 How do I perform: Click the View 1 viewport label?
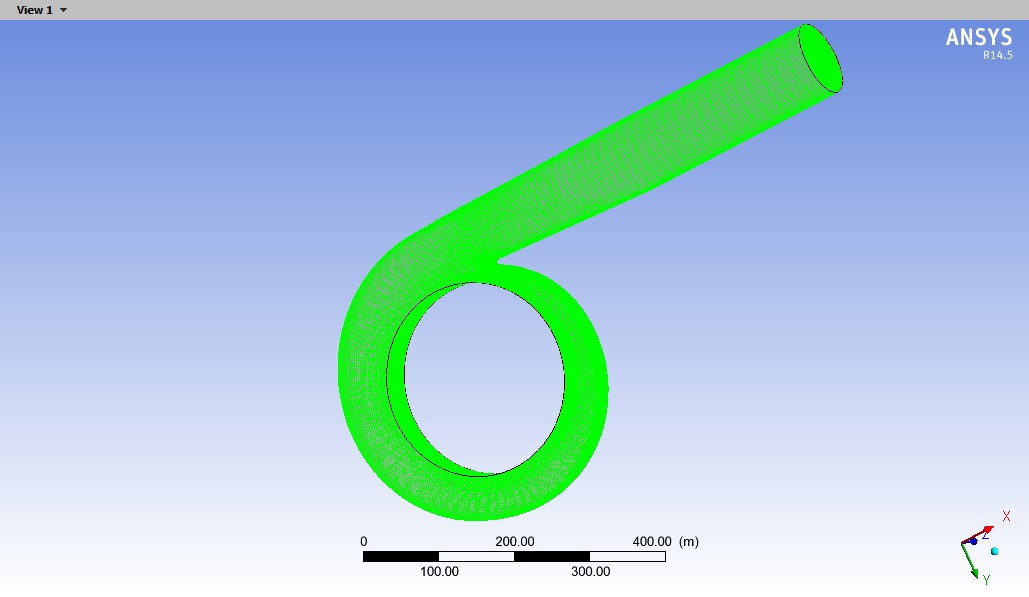pyautogui.click(x=34, y=10)
